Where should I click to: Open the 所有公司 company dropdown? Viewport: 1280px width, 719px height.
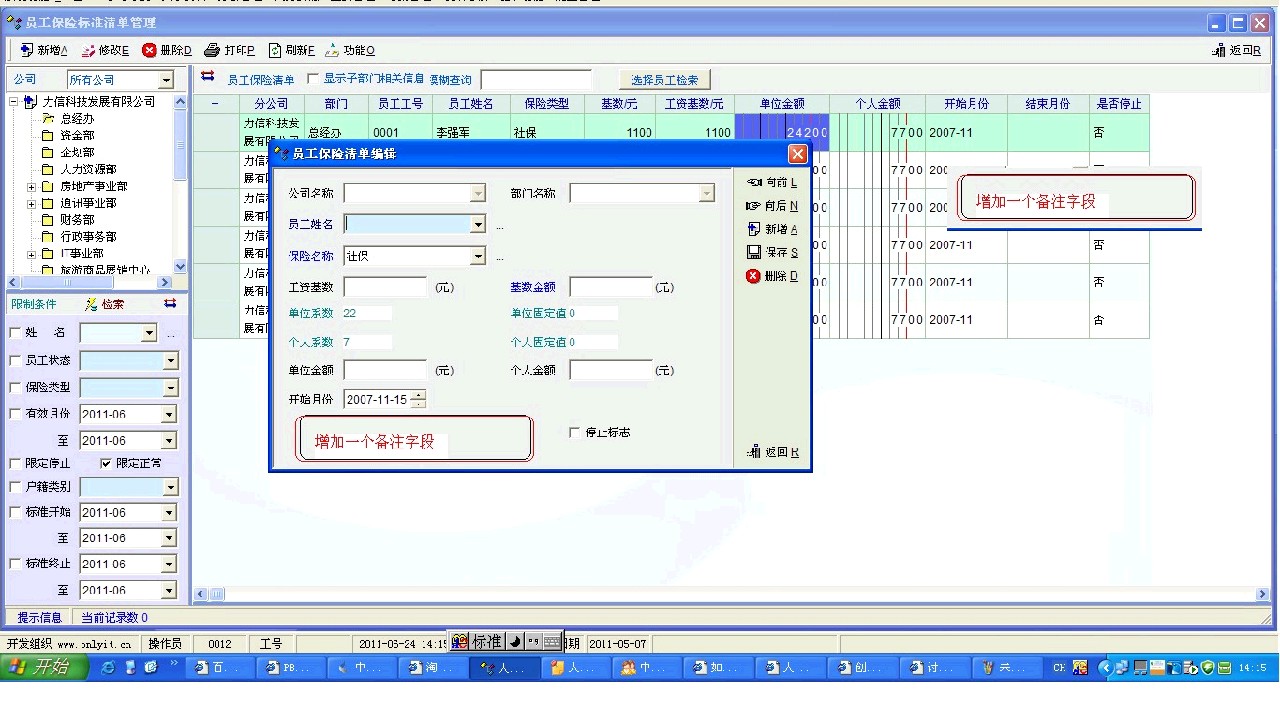coord(166,80)
